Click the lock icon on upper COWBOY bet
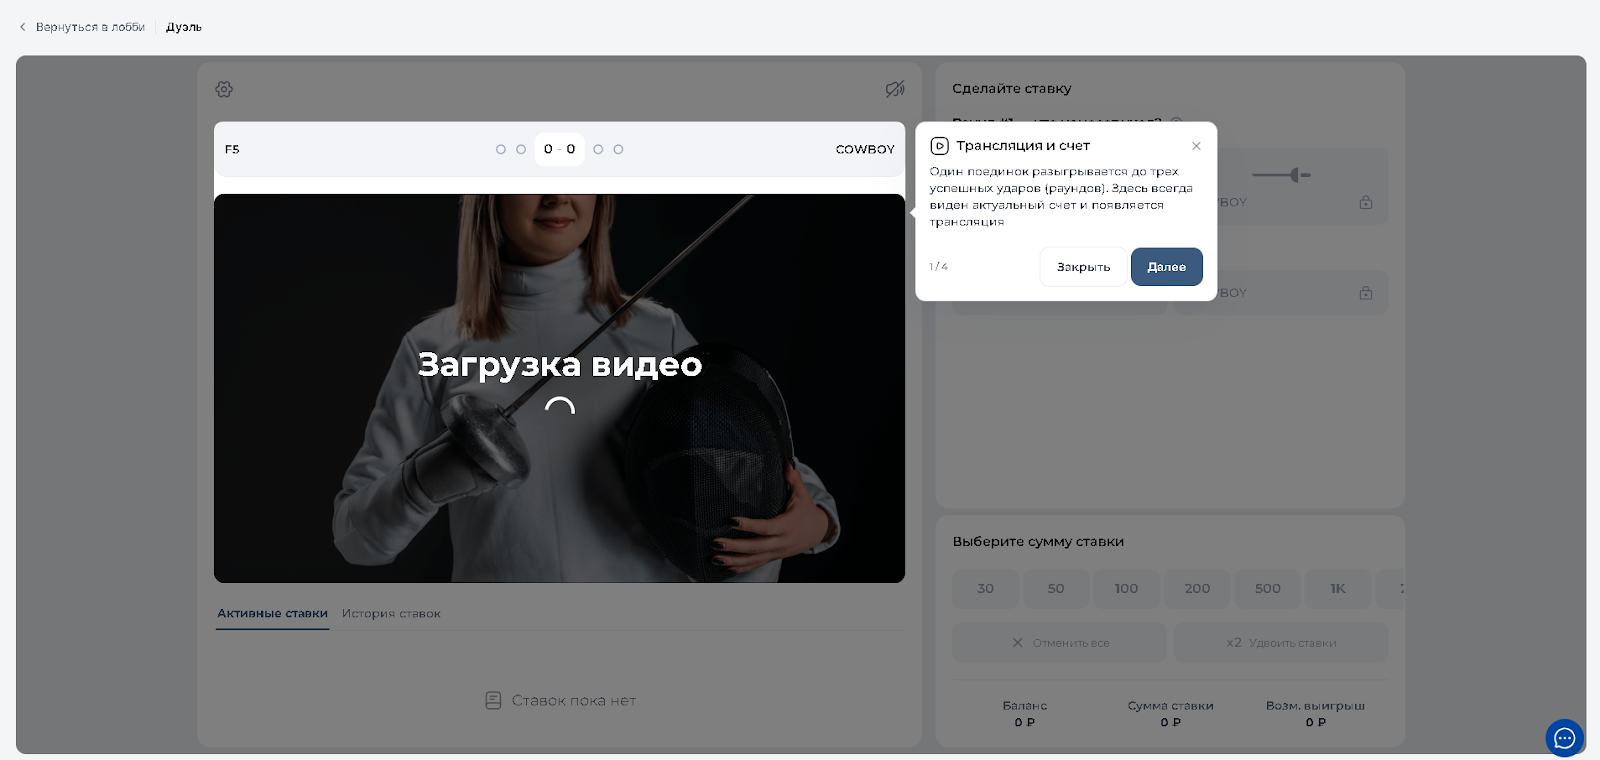This screenshot has width=1600, height=760. [x=1366, y=202]
